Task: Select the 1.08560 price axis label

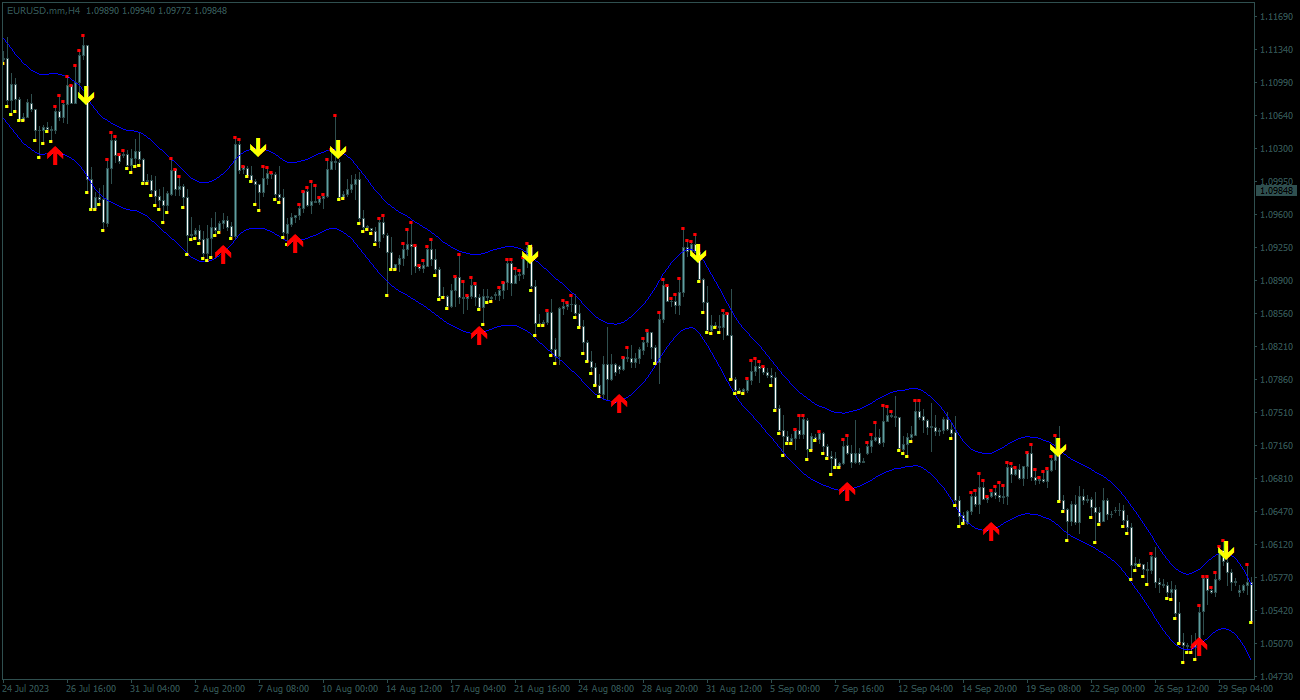Action: pos(1276,314)
